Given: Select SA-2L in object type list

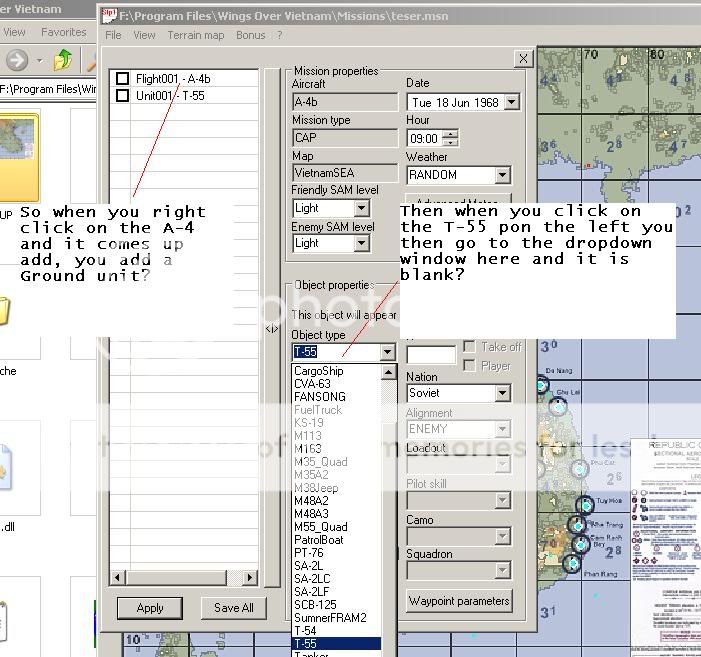Looking at the screenshot, I should (337, 566).
